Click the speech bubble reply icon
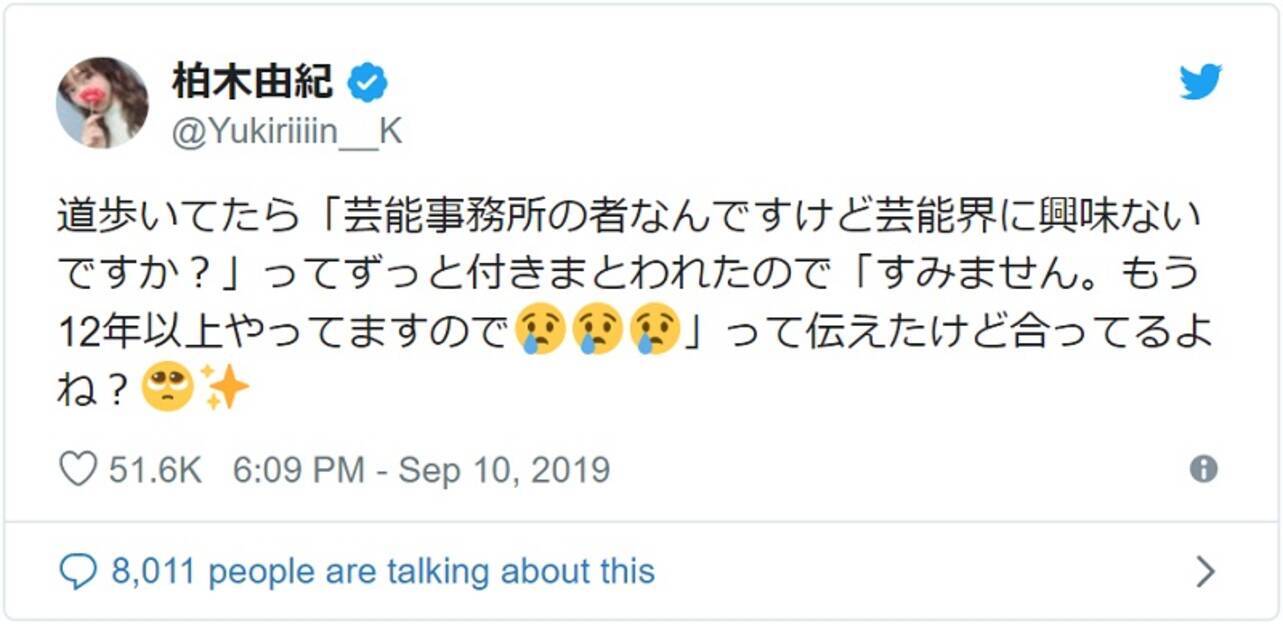This screenshot has width=1283, height=624. click(x=78, y=572)
